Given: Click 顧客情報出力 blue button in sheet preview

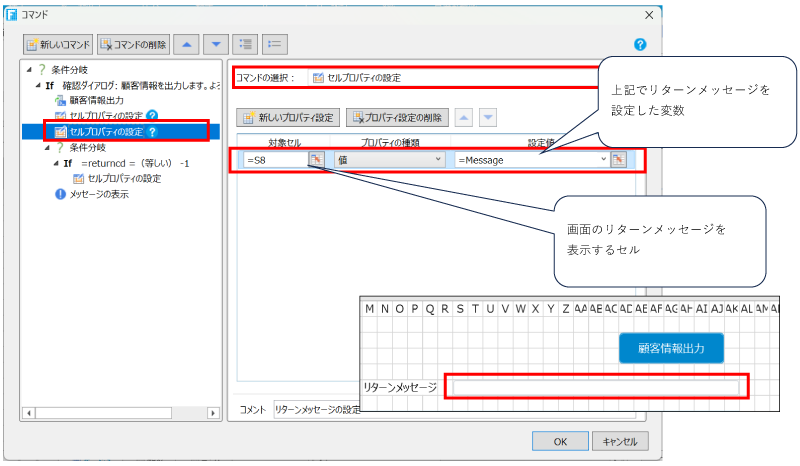Looking at the screenshot, I should tap(671, 348).
